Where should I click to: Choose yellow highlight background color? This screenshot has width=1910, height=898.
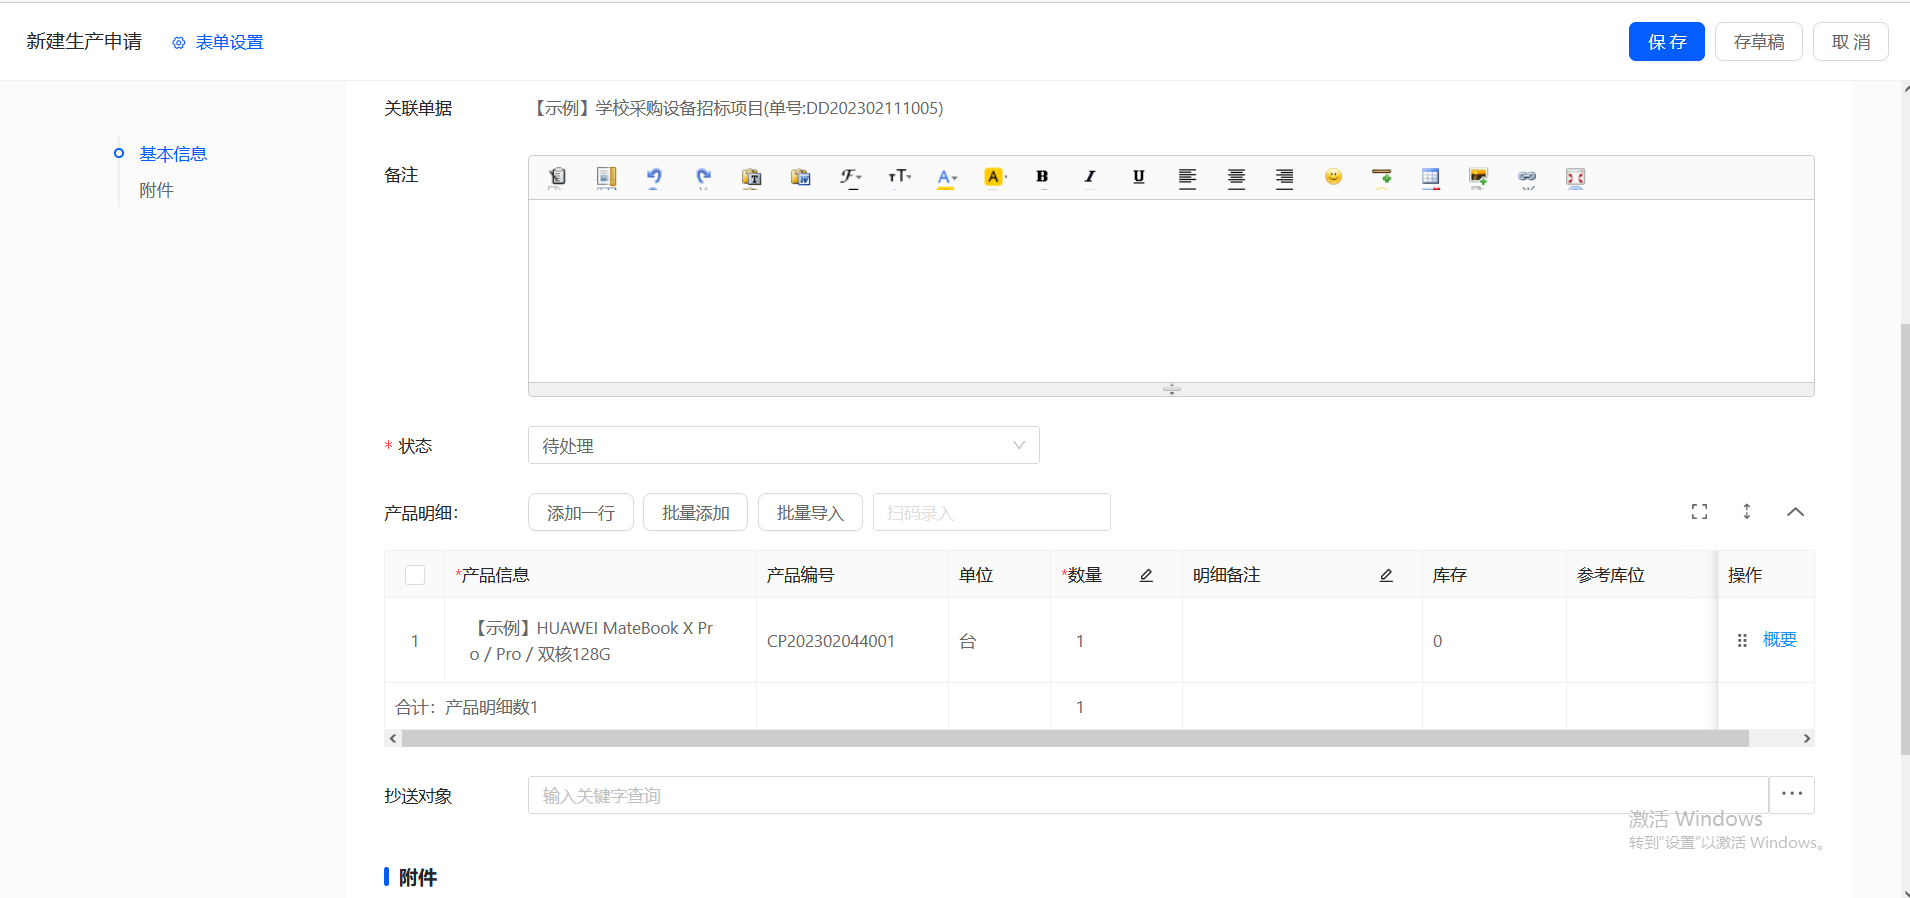pos(995,177)
